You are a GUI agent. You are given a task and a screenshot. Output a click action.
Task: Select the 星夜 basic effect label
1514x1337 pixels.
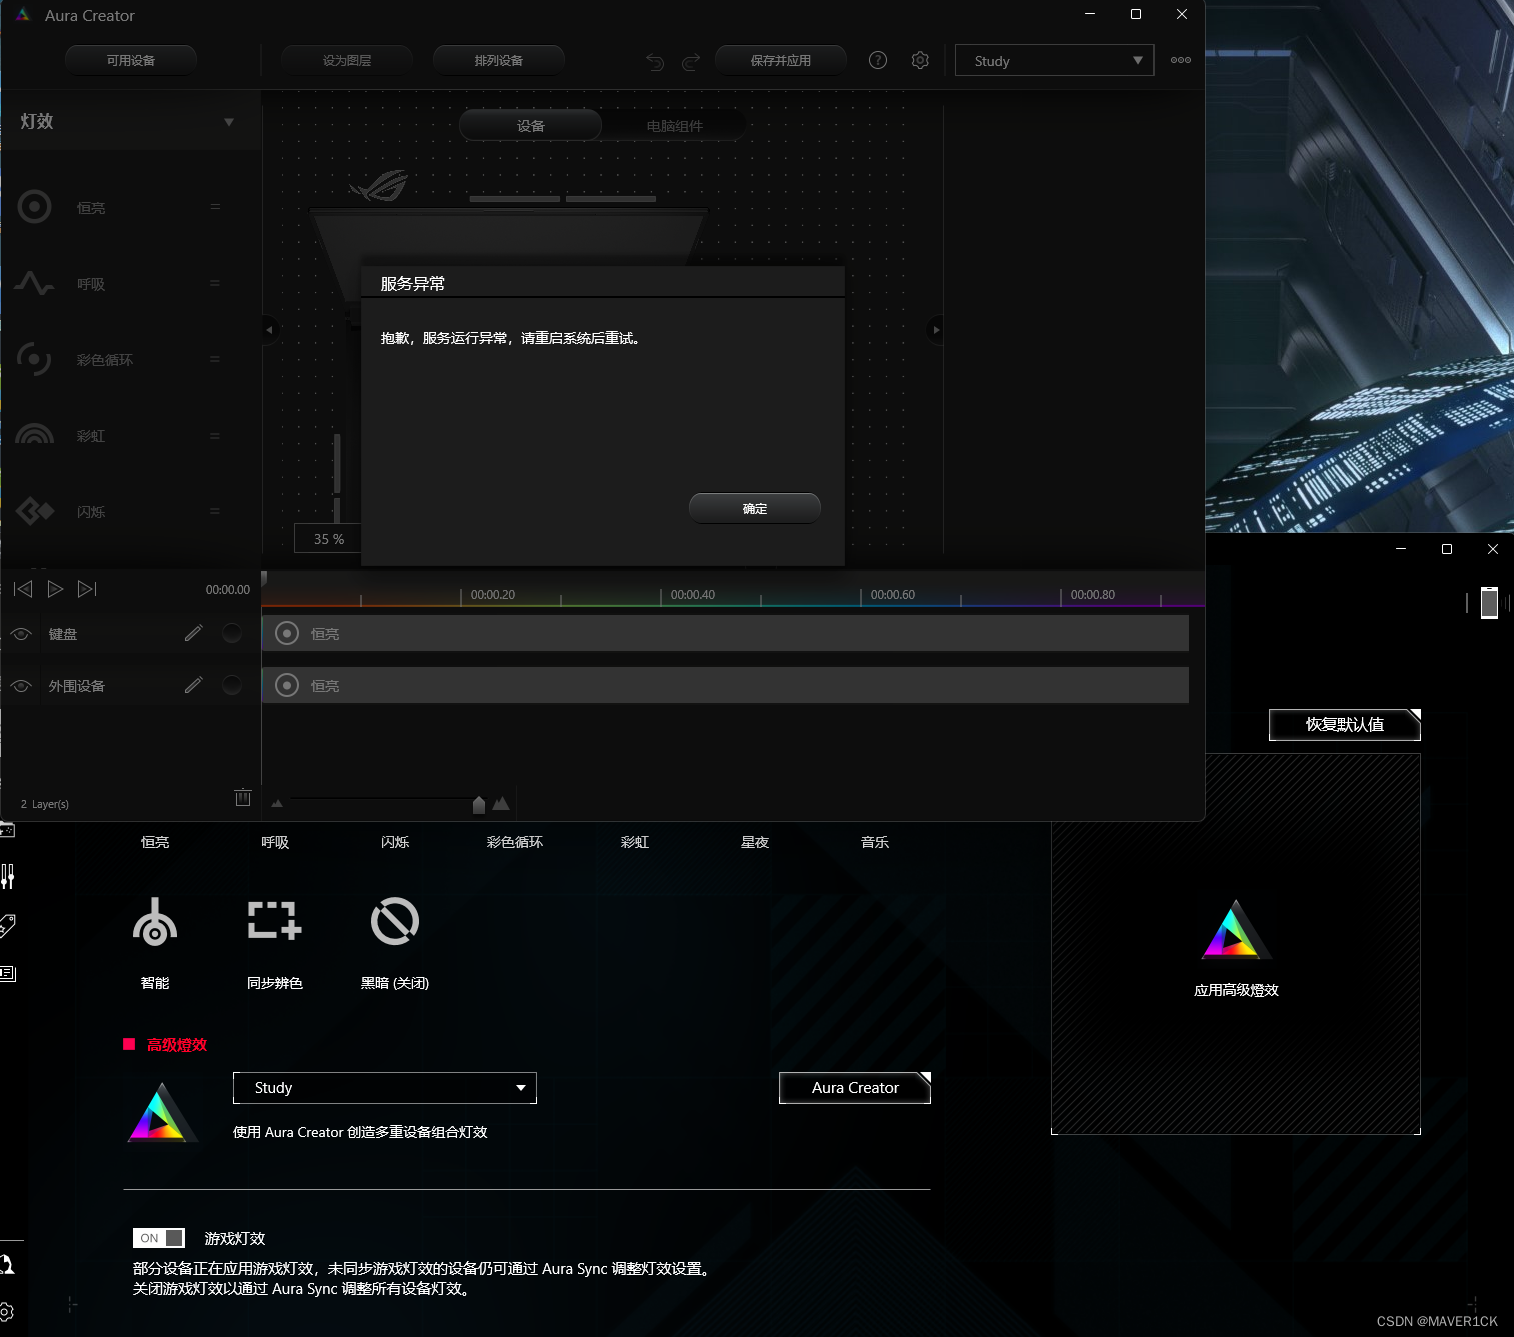pyautogui.click(x=755, y=842)
